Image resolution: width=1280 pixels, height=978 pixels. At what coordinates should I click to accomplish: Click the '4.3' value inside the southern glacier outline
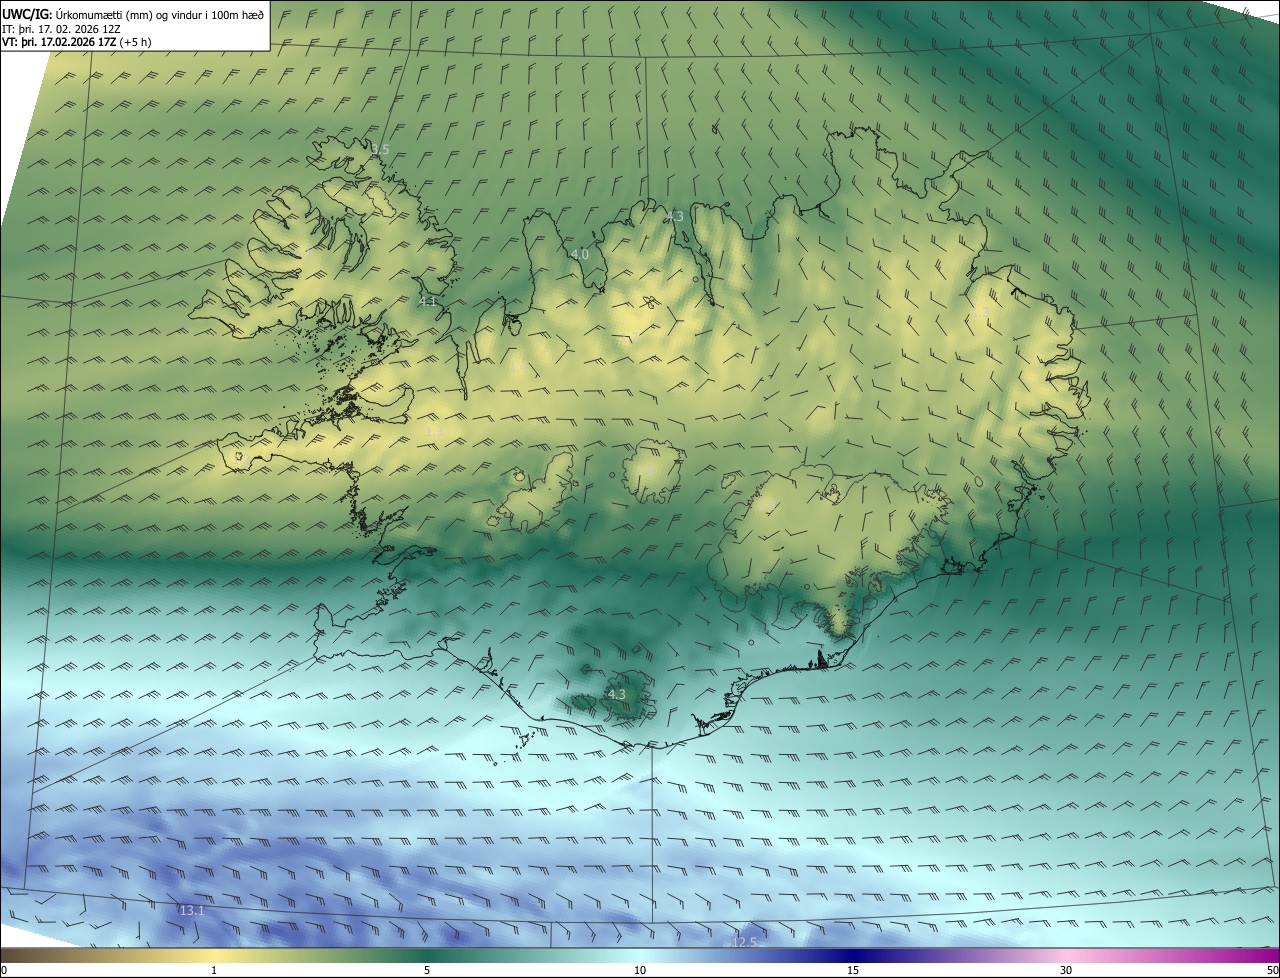[x=617, y=694]
